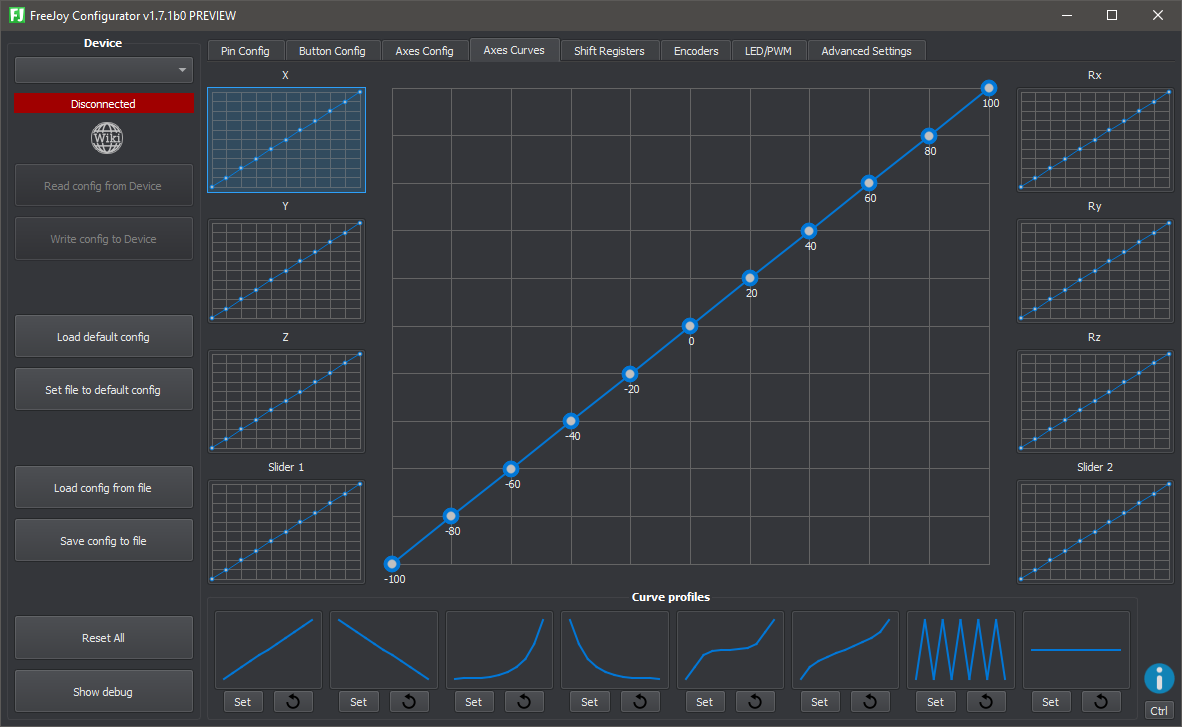This screenshot has width=1182, height=727.
Task: Click Load config from file
Action: (x=103, y=487)
